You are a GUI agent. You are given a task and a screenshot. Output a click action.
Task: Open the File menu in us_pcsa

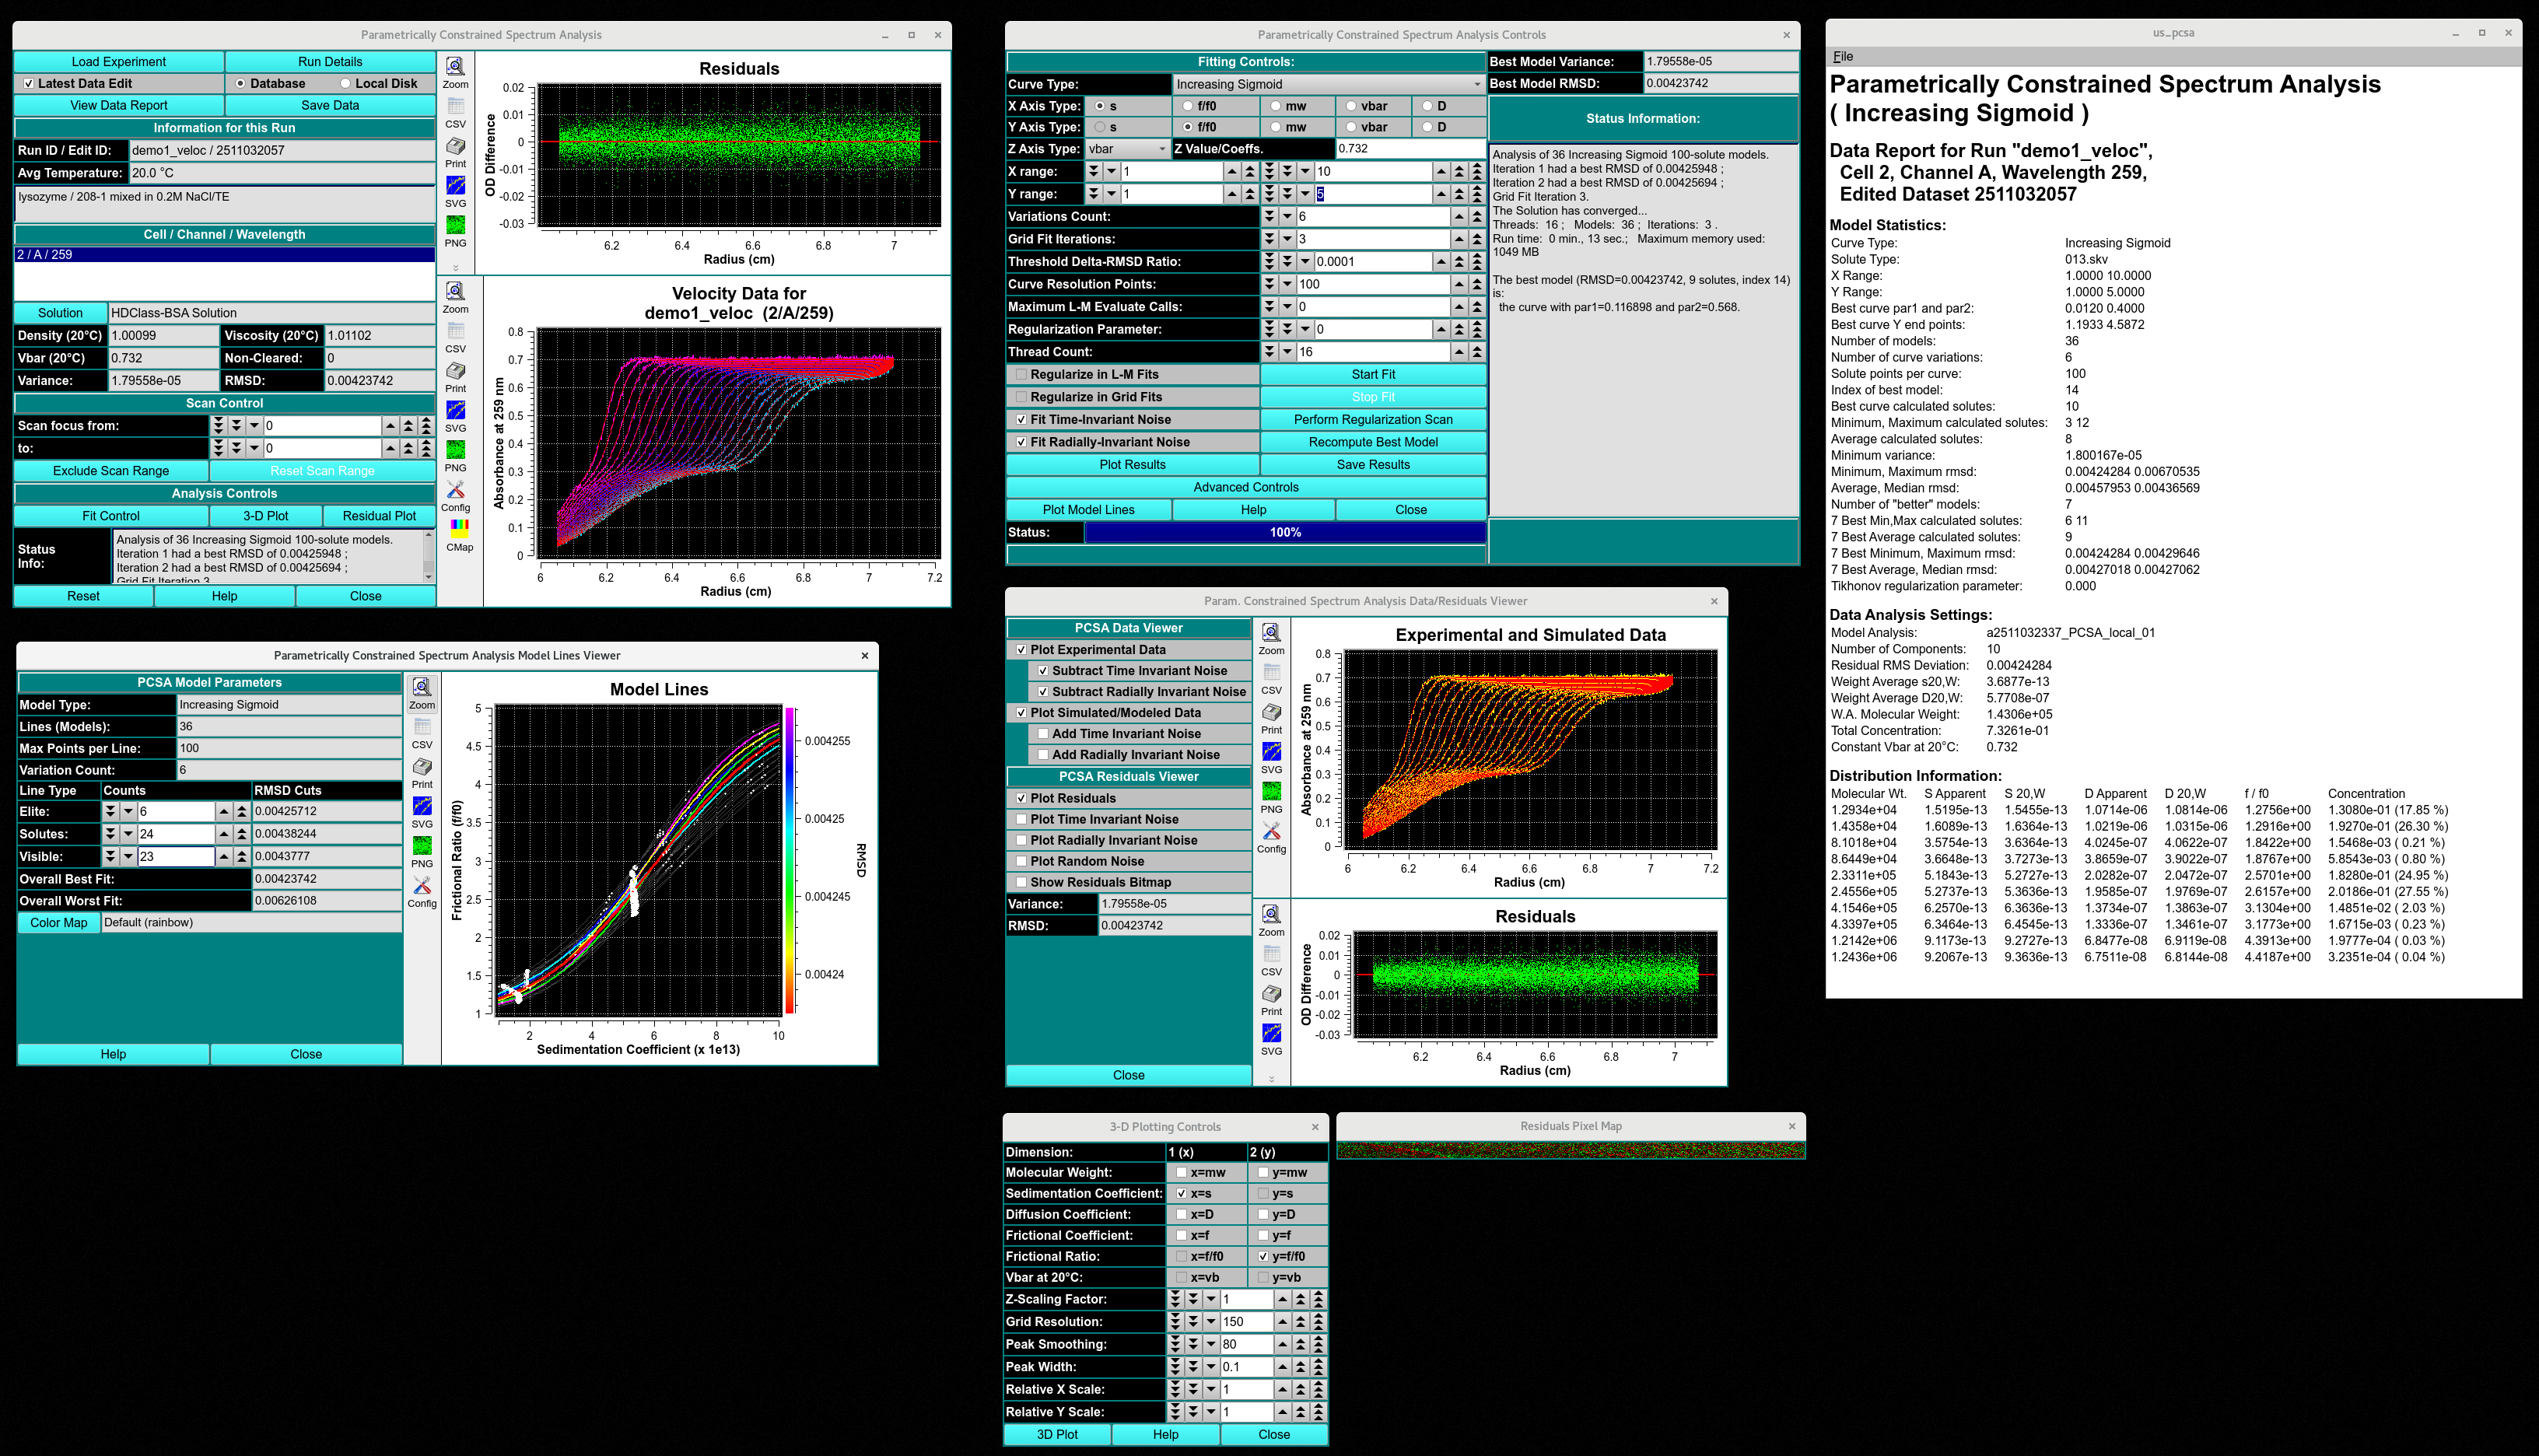[x=1842, y=57]
